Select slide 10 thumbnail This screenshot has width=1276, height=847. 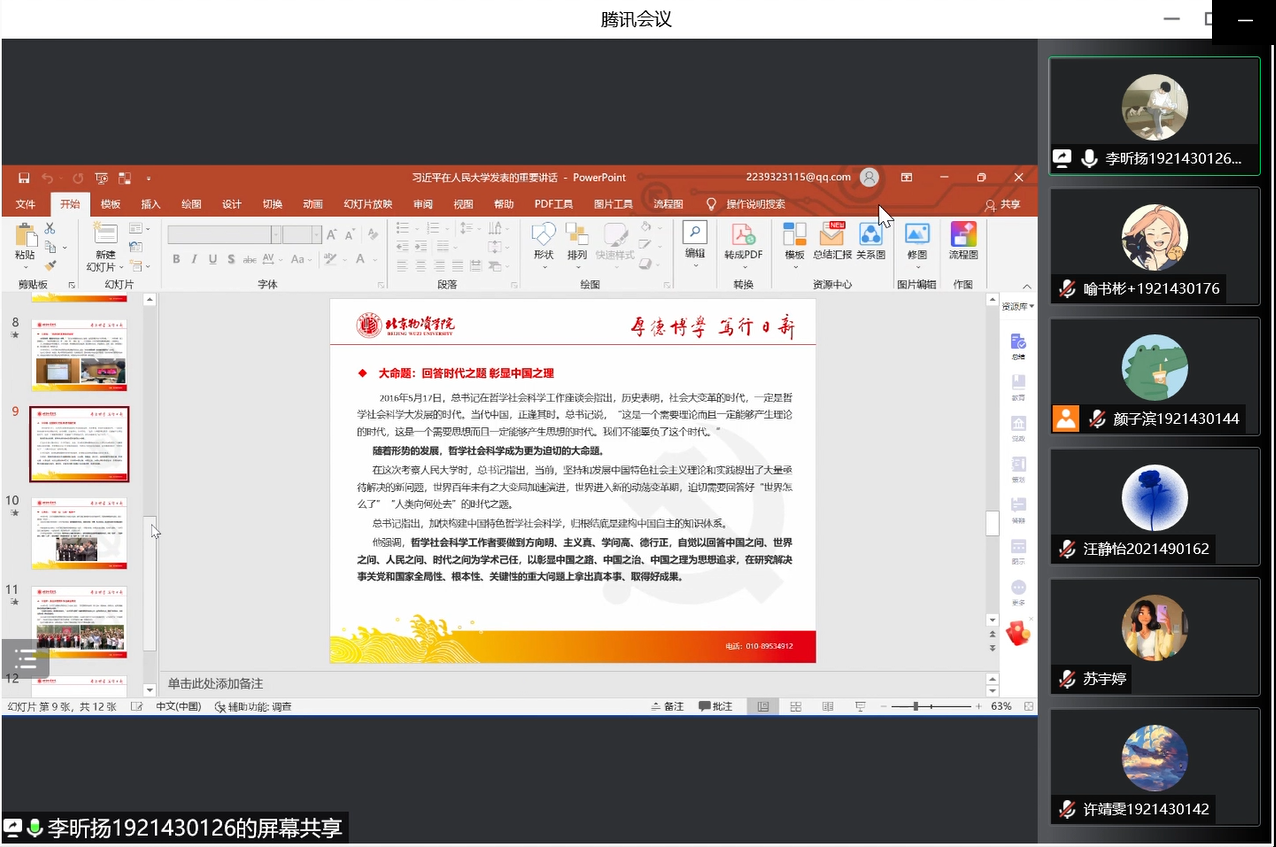tap(79, 532)
